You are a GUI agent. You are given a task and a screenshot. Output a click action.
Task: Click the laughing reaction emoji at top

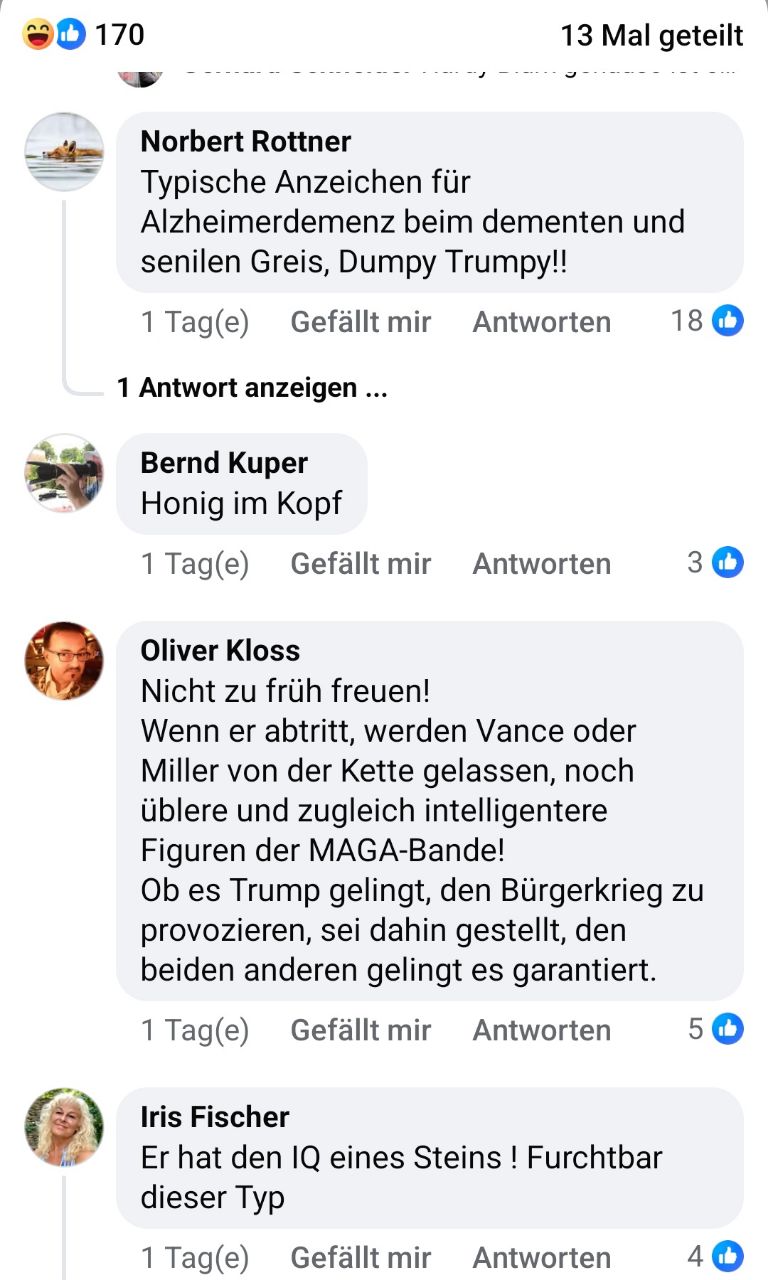click(x=38, y=35)
